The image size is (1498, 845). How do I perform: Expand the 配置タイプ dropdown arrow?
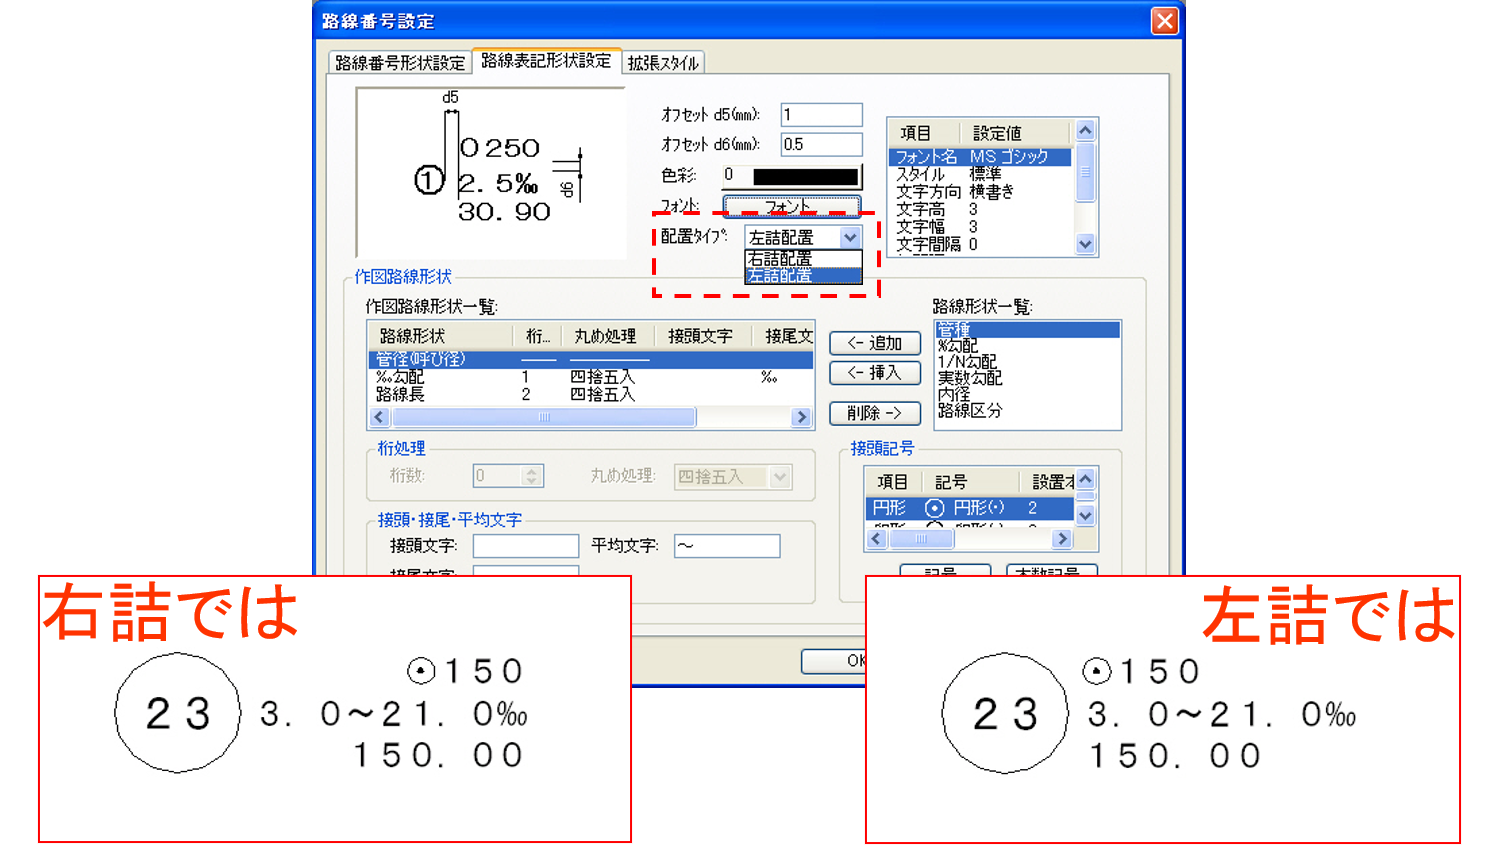point(850,238)
